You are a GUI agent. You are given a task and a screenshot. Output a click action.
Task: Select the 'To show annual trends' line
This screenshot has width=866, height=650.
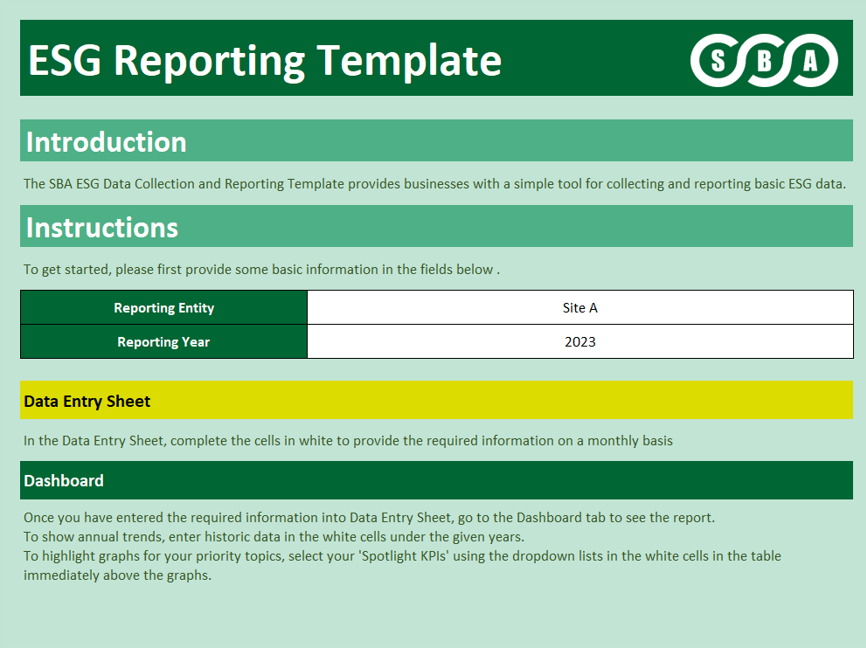pos(273,536)
